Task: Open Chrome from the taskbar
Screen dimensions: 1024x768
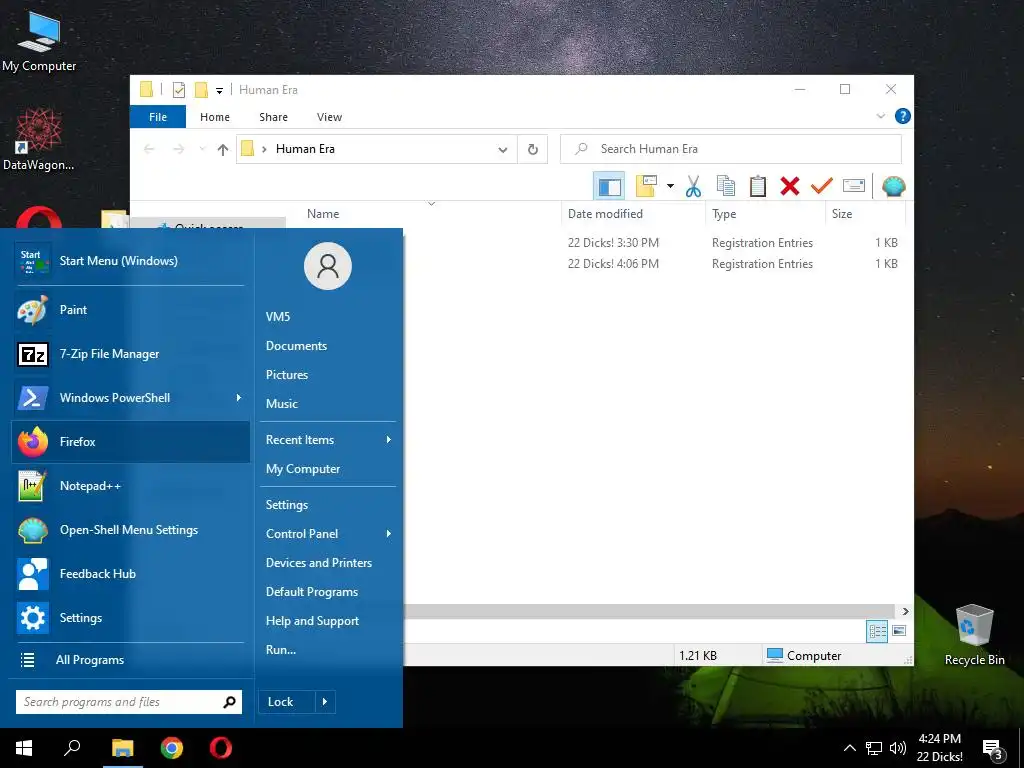Action: tap(172, 748)
